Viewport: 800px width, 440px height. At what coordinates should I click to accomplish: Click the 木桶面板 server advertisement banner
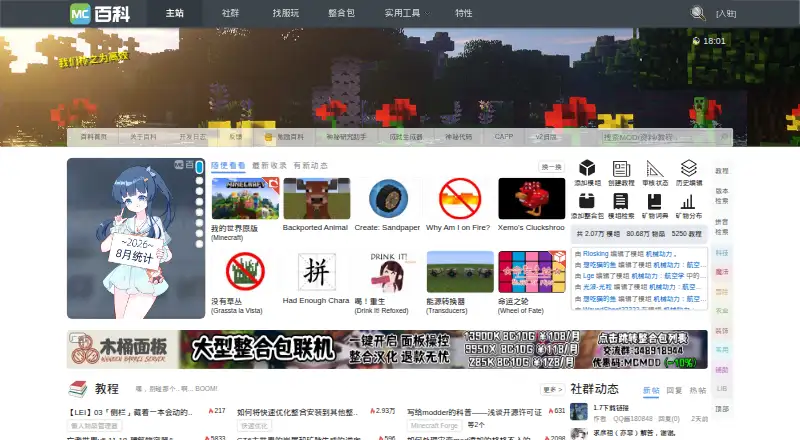pos(387,349)
